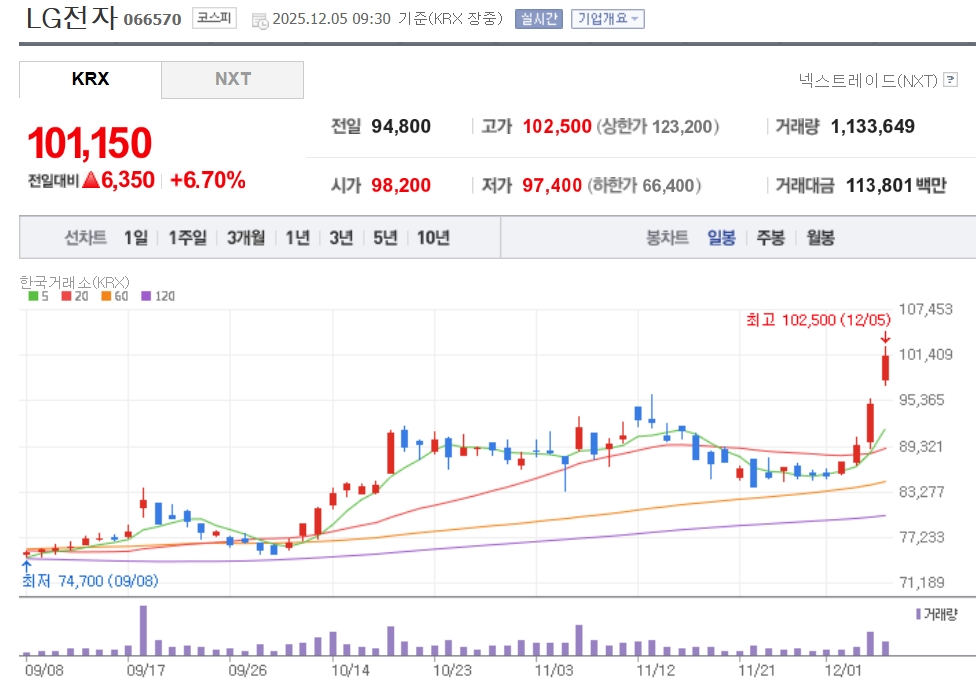976x700 pixels.
Task: Click the orange 60-day moving average swatch
Action: click(x=106, y=296)
